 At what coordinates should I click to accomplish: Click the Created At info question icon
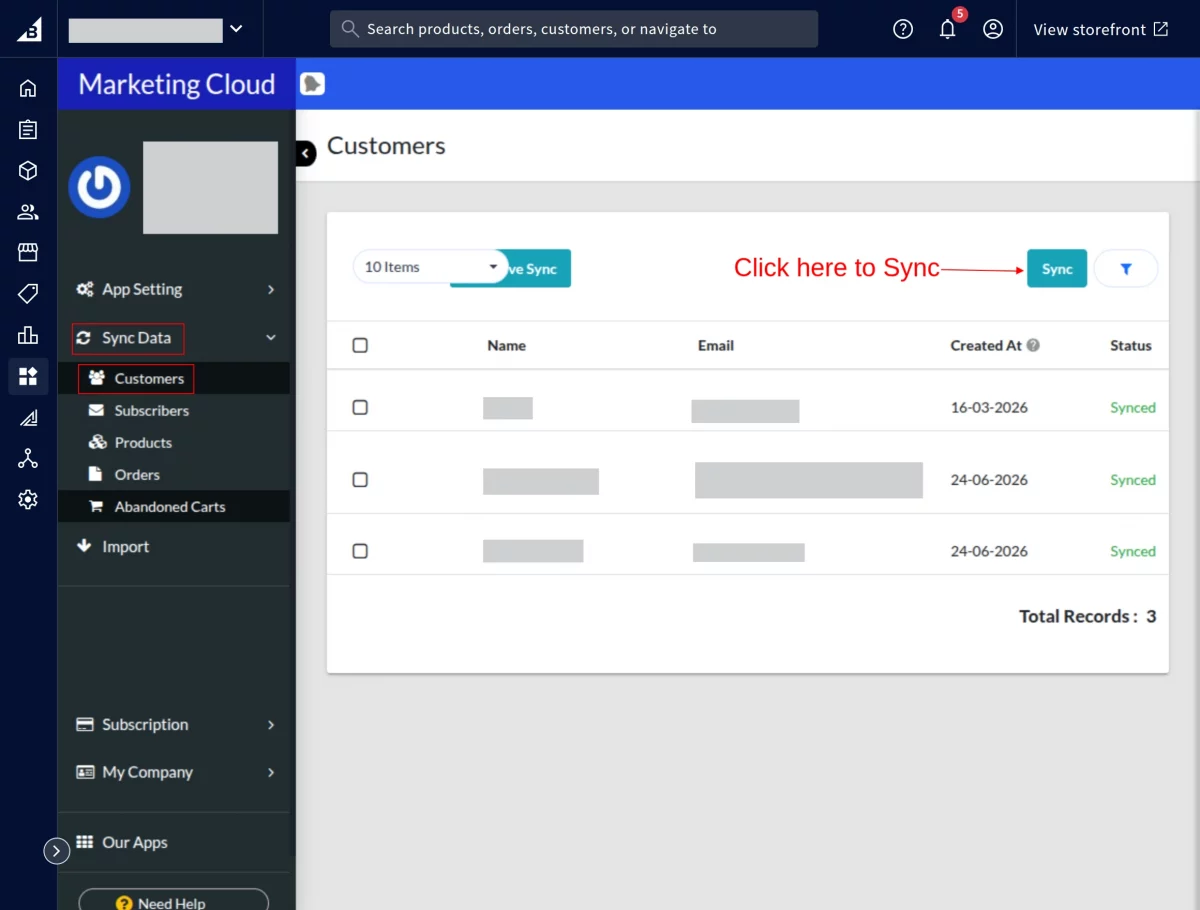pos(1033,345)
